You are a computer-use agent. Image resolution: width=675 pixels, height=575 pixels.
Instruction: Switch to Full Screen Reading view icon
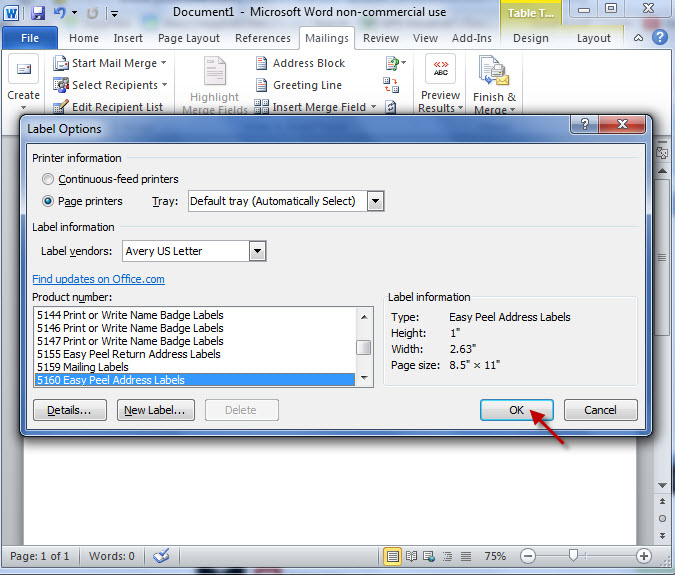[411, 556]
